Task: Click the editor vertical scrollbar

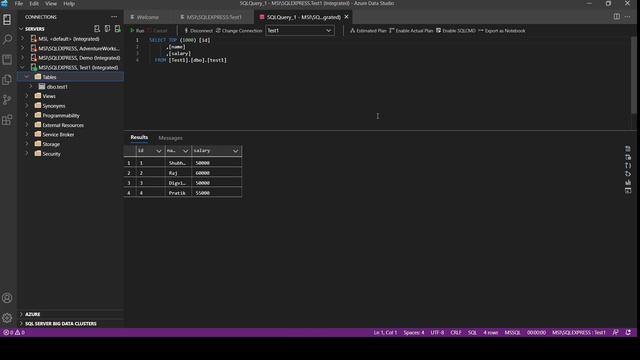Action: 633,76
